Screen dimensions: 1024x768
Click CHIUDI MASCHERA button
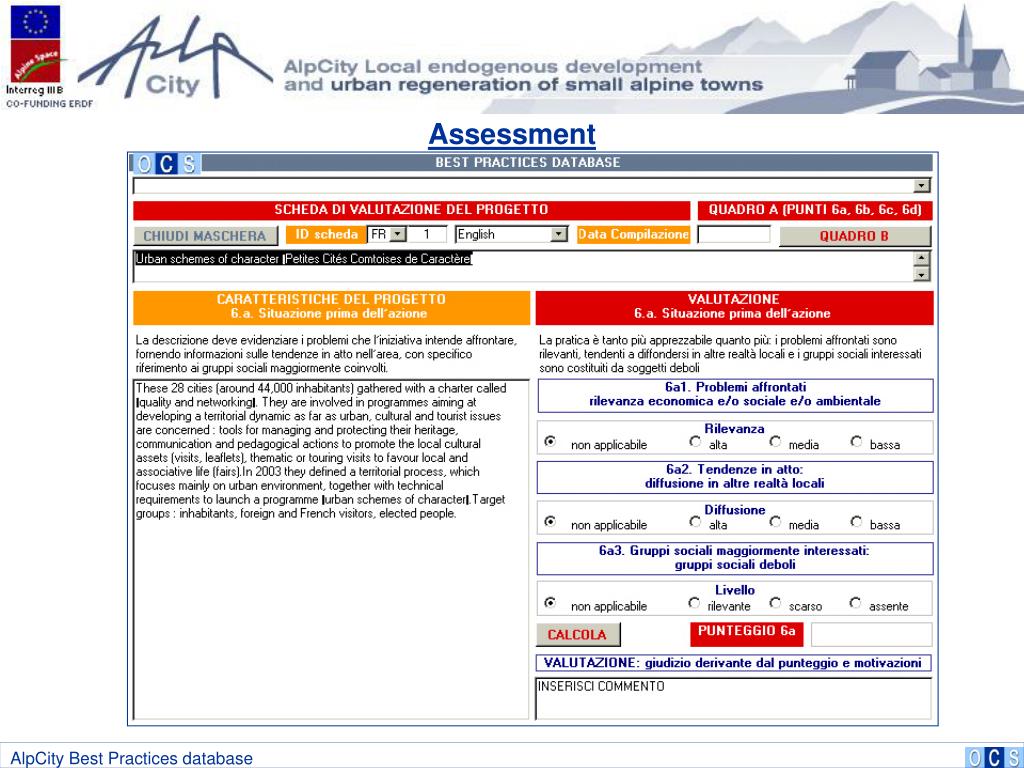click(x=204, y=236)
